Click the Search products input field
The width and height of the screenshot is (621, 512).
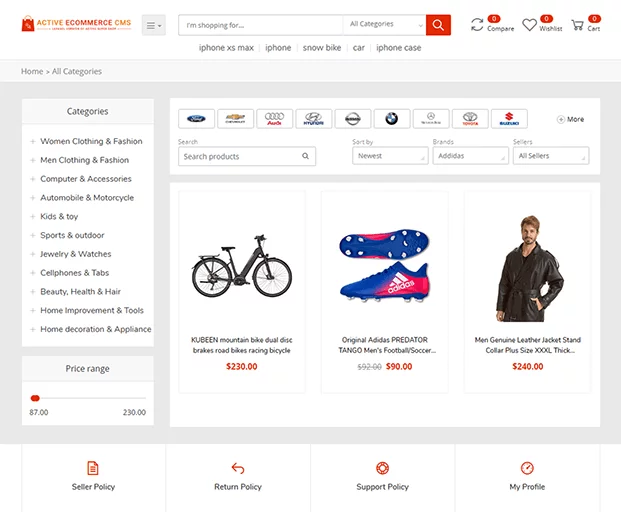tap(240, 156)
